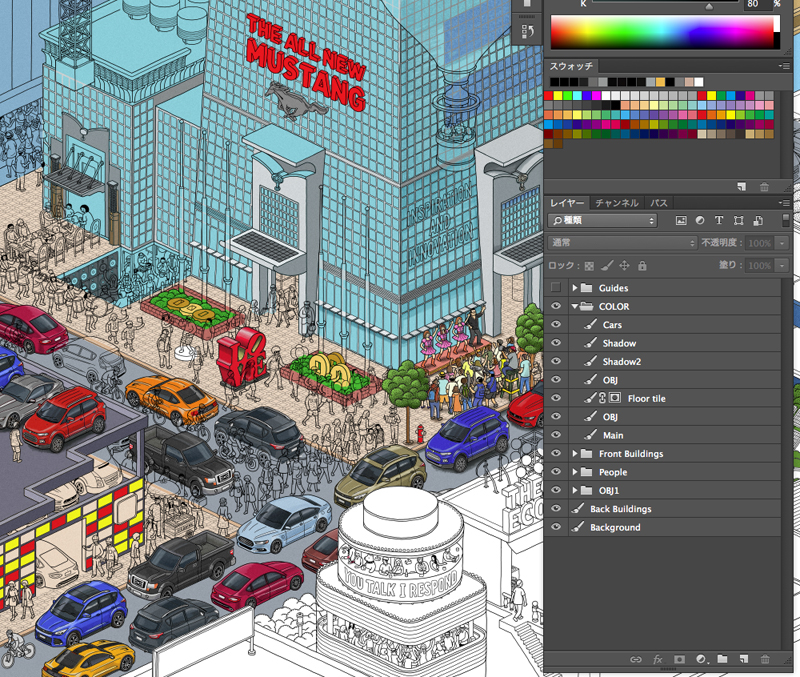This screenshot has width=800, height=677.
Task: Filter layers by pixel layer icon
Action: point(681,220)
